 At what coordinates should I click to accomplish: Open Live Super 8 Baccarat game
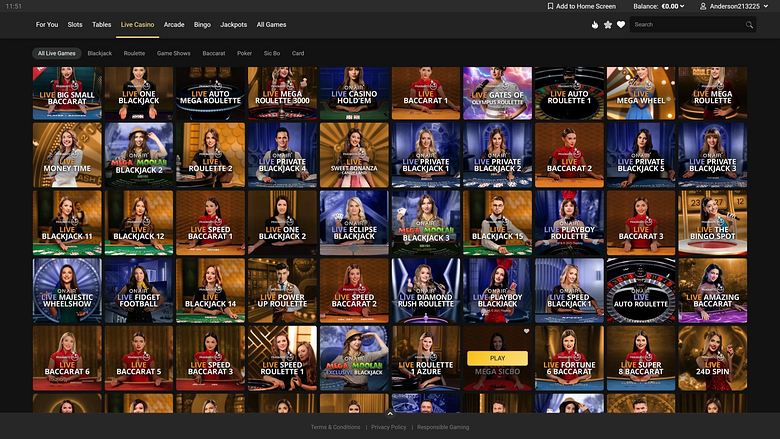click(641, 358)
